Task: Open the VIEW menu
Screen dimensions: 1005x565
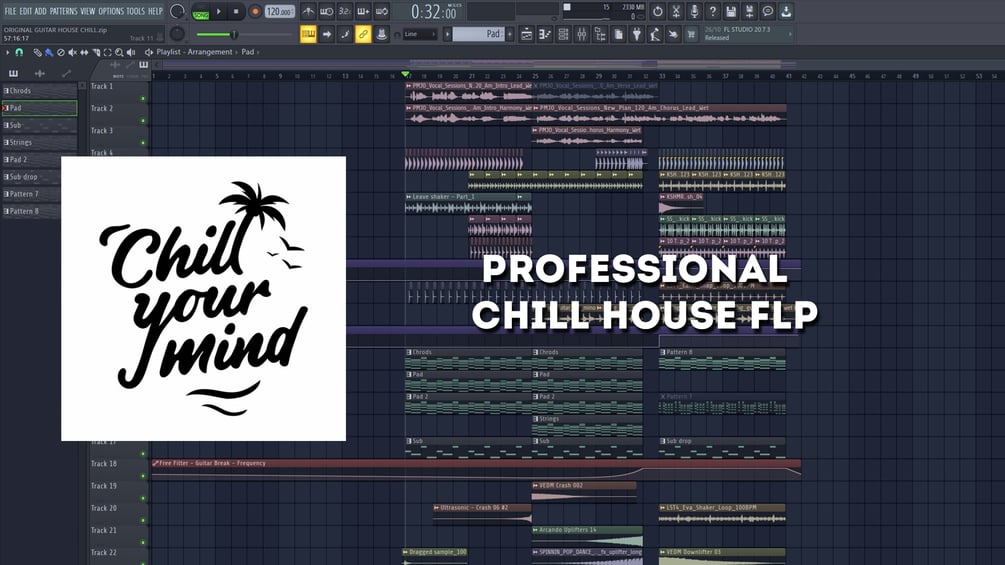Action: (88, 11)
